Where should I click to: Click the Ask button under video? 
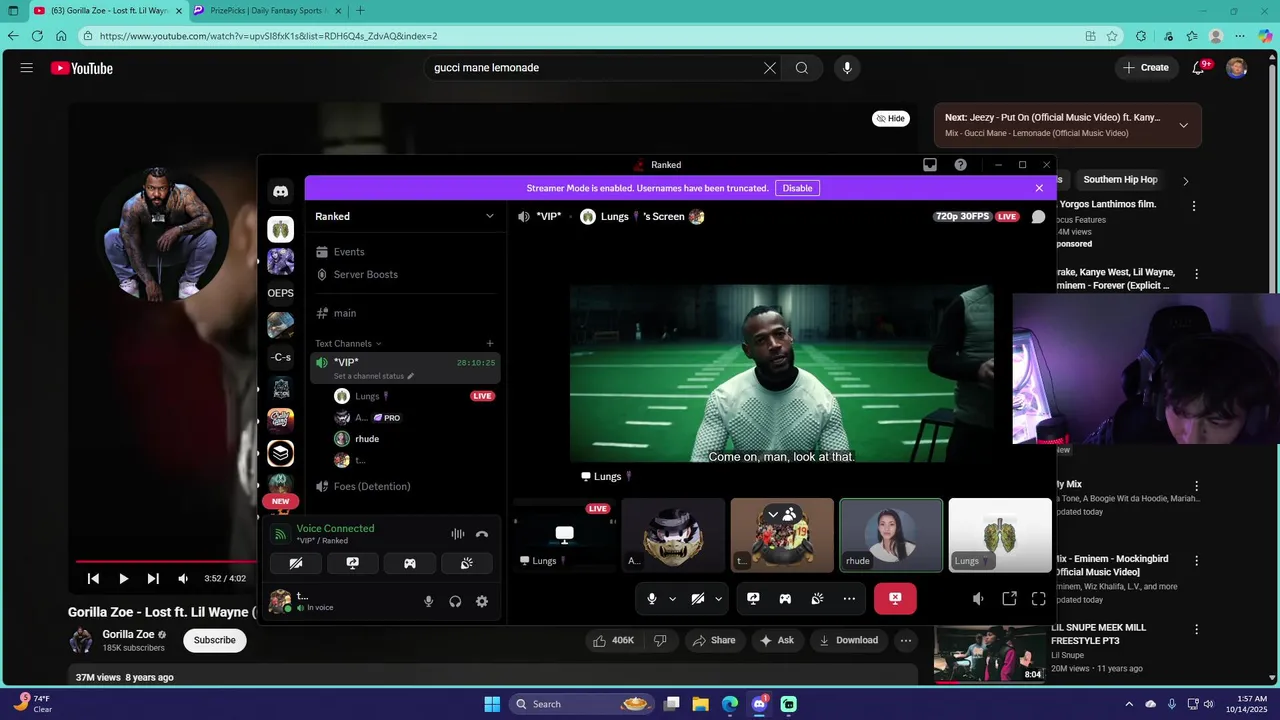(778, 640)
